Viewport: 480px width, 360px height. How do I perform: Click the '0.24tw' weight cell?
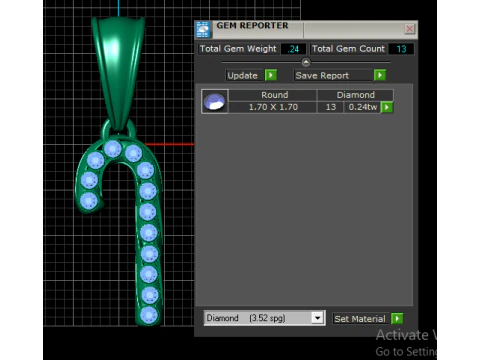pyautogui.click(x=362, y=107)
